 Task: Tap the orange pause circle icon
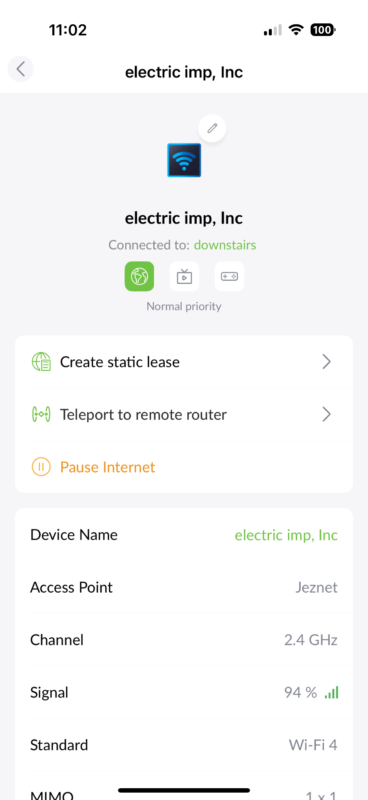(41, 467)
